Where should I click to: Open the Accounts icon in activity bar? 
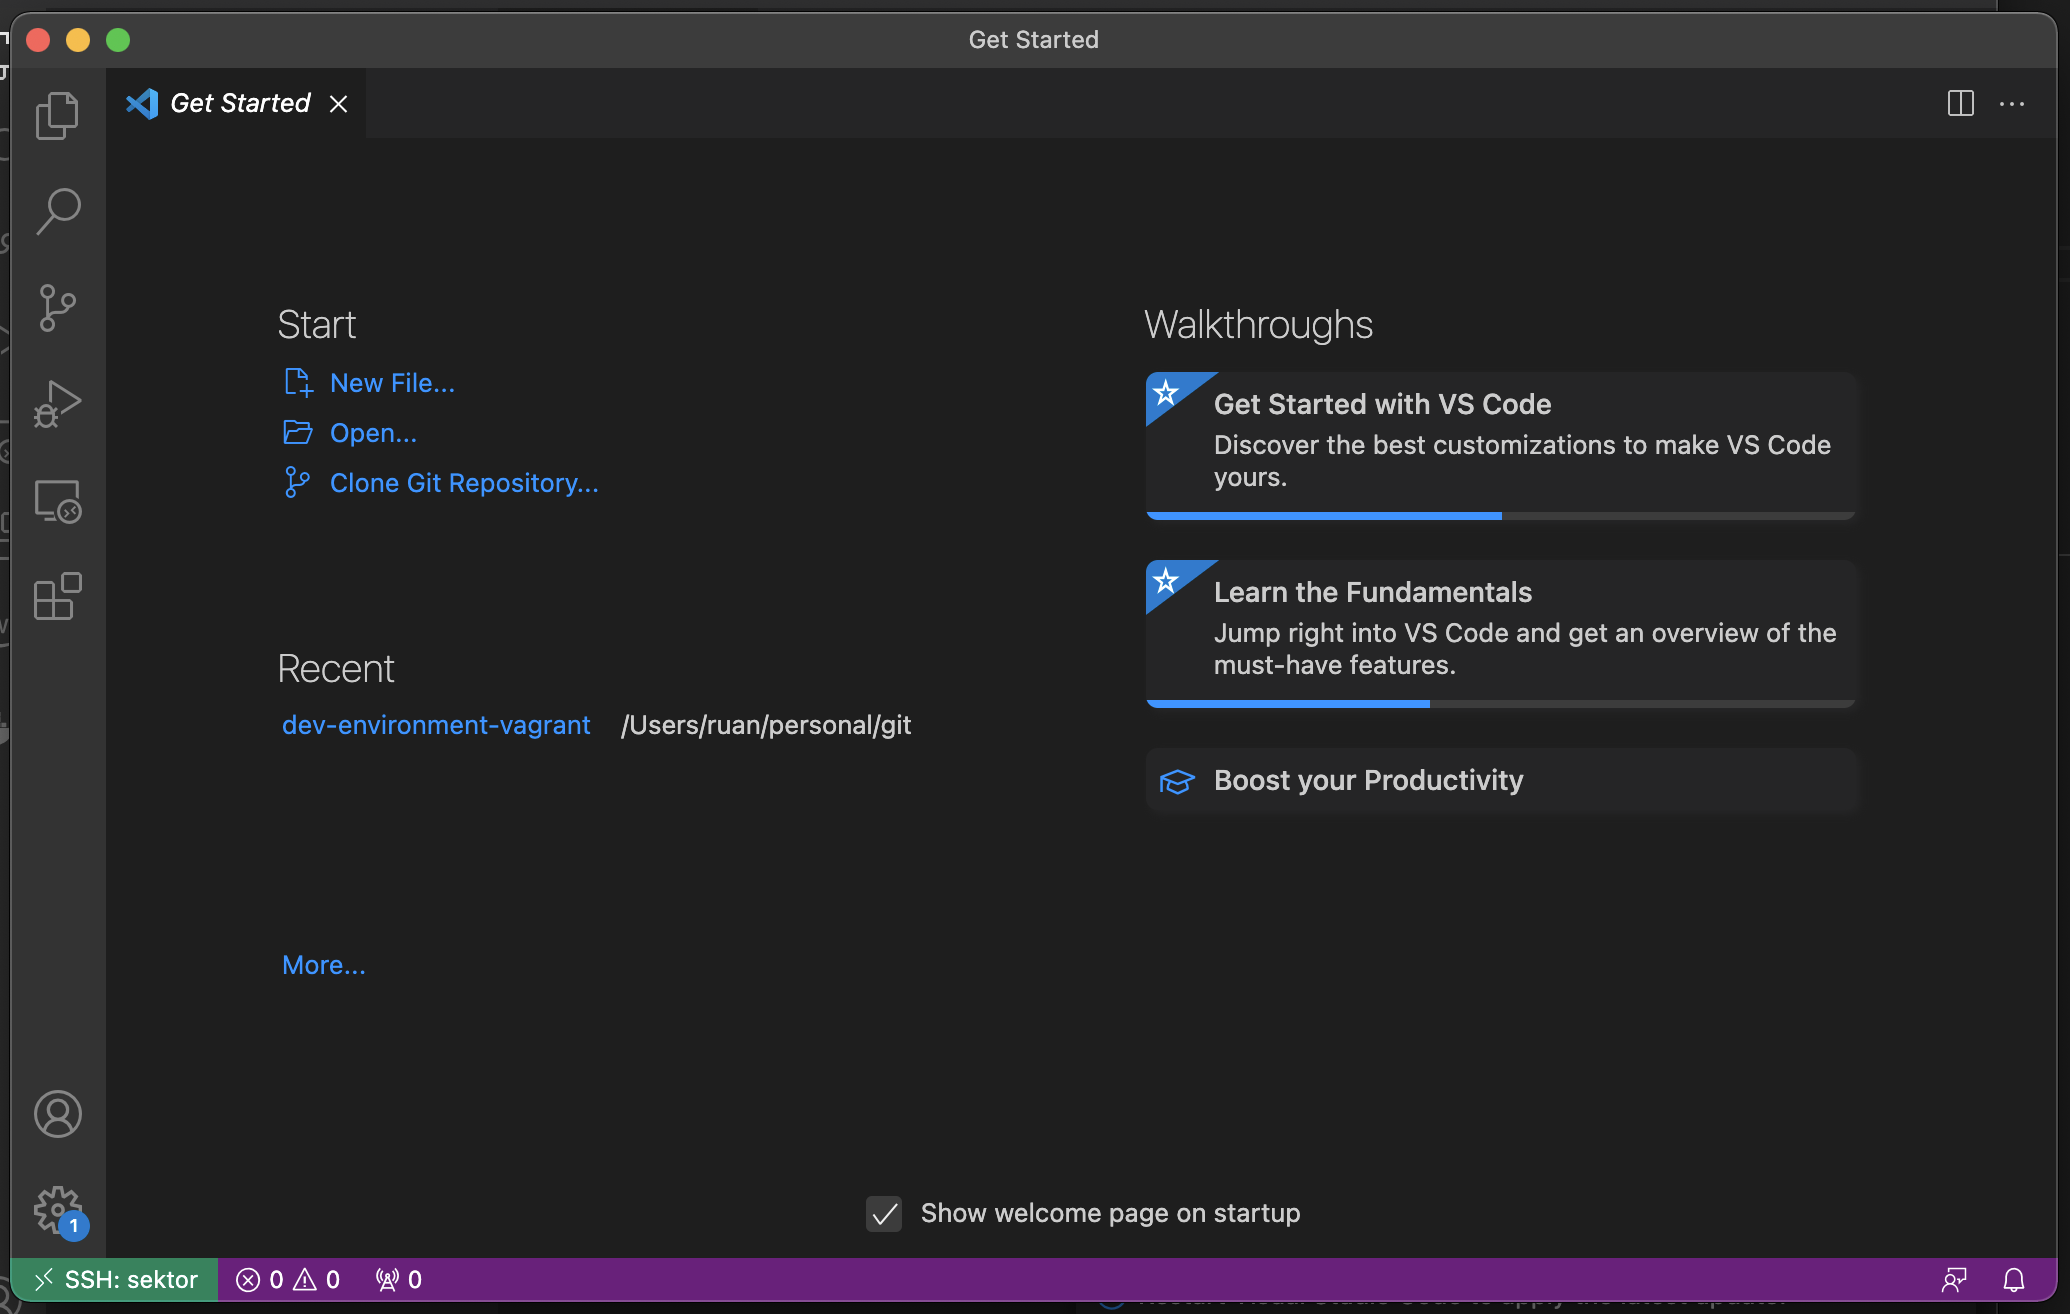(x=57, y=1114)
